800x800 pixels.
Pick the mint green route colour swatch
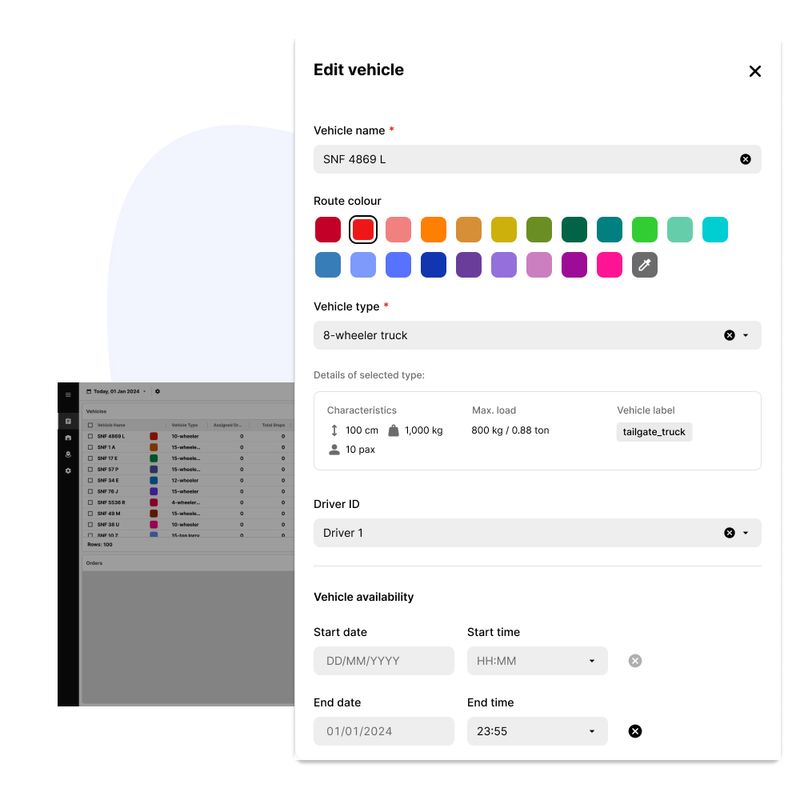[680, 230]
